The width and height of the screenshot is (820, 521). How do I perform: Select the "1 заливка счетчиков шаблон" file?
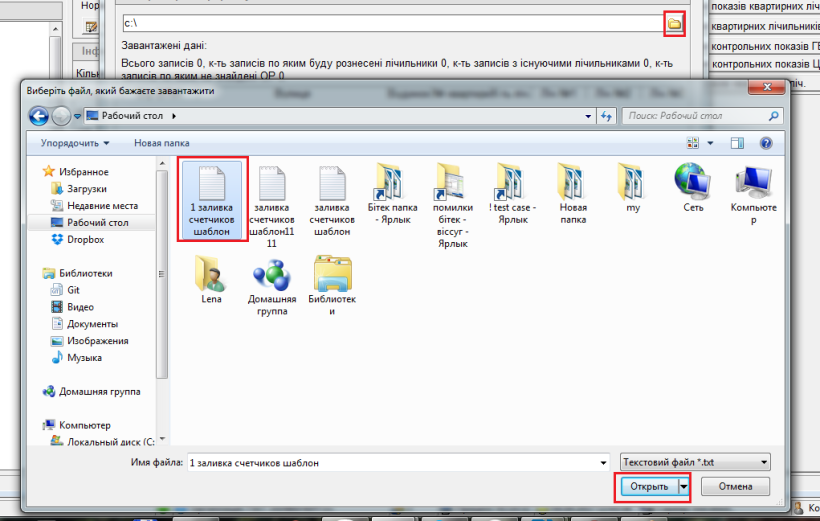(211, 199)
